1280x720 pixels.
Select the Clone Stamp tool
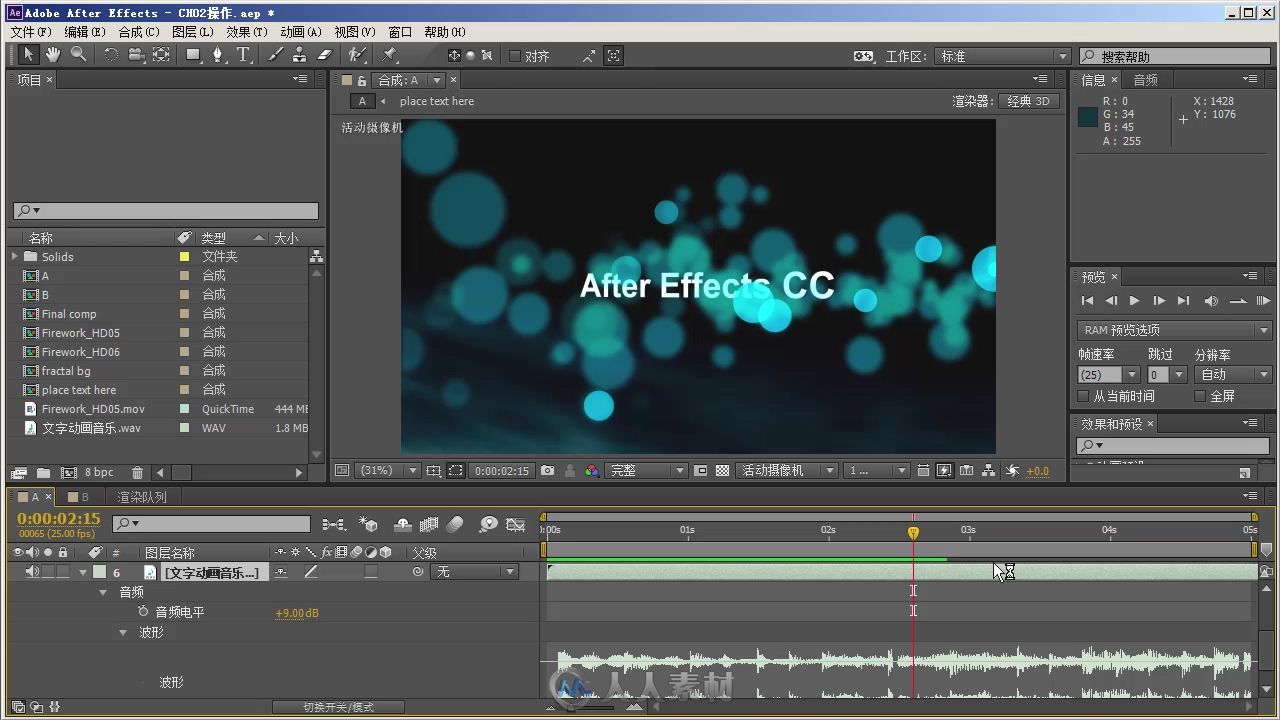click(300, 55)
